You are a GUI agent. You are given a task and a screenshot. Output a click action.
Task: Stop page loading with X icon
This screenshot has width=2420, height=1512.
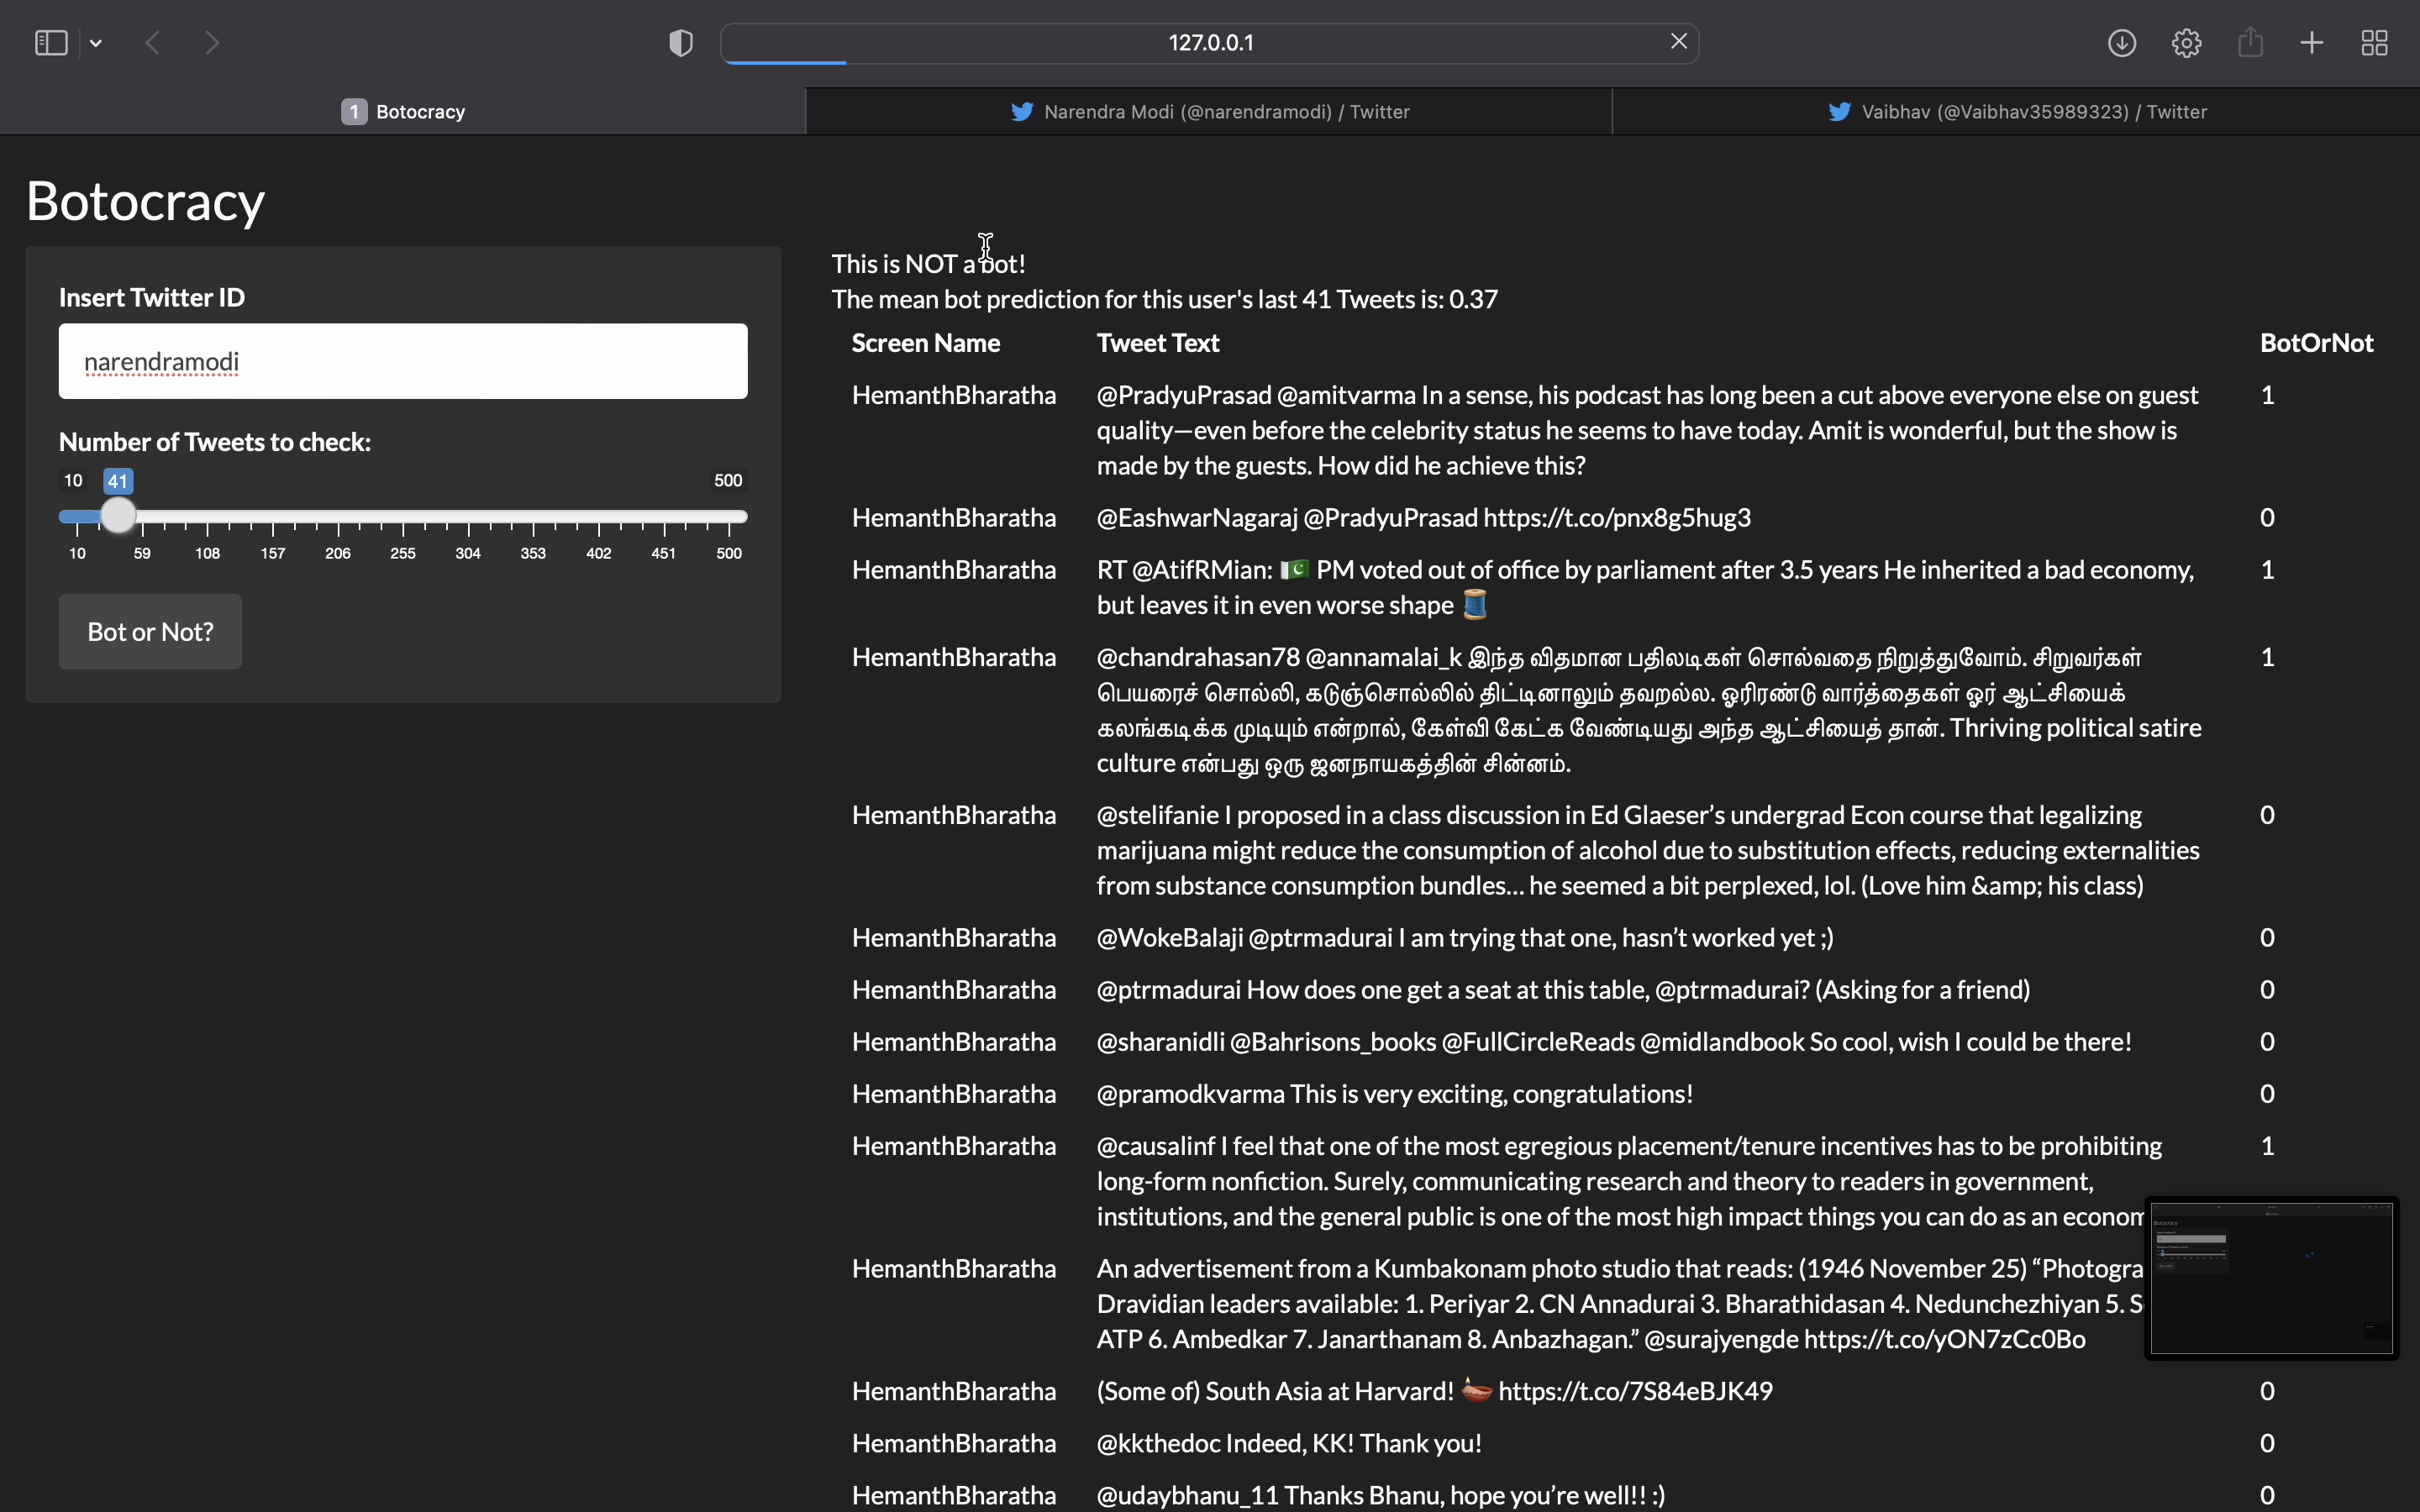pyautogui.click(x=1679, y=42)
